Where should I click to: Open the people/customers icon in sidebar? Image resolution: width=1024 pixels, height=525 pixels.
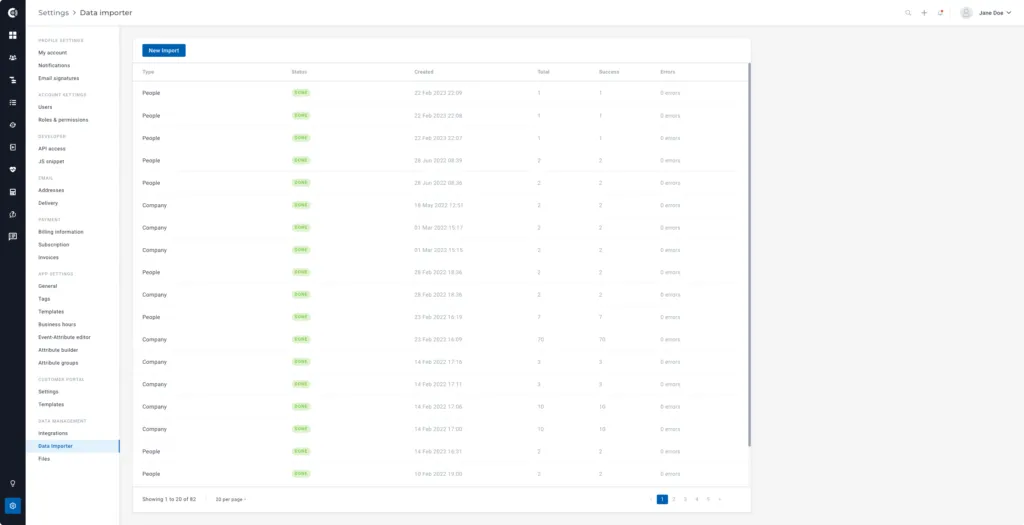(12, 57)
